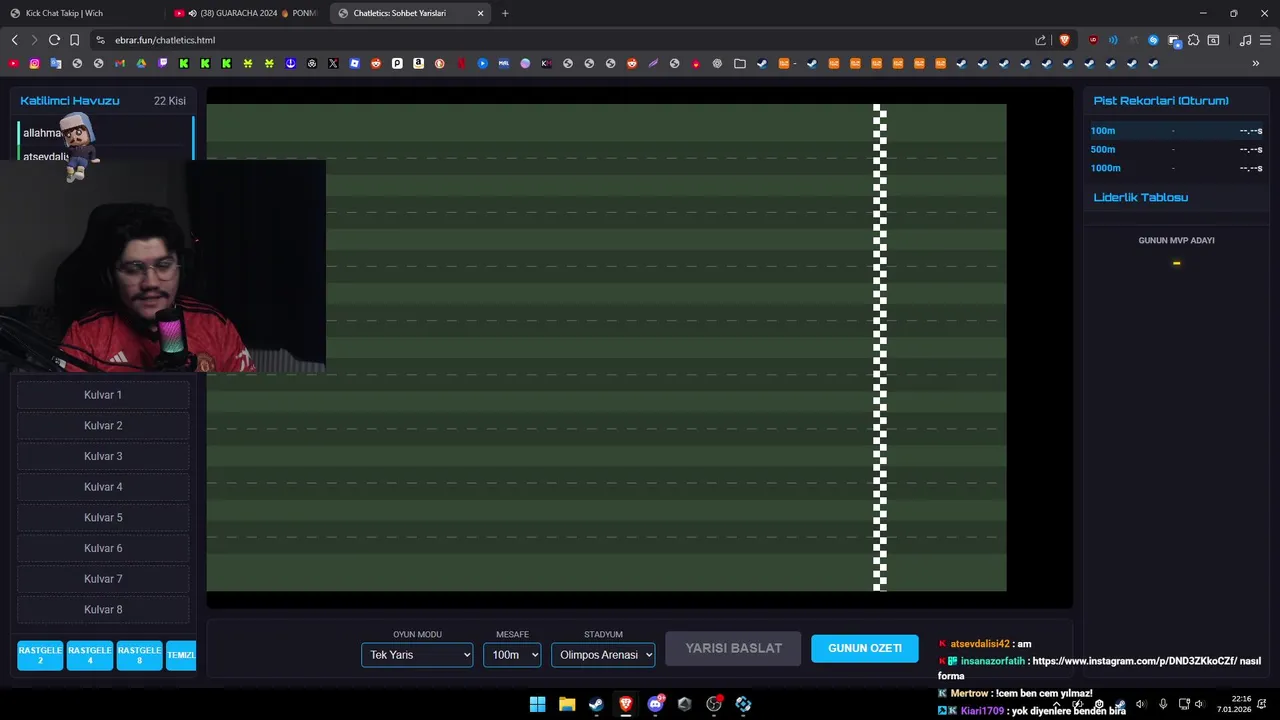Open Steam from the taskbar
This screenshot has width=1280, height=720.
[x=596, y=704]
